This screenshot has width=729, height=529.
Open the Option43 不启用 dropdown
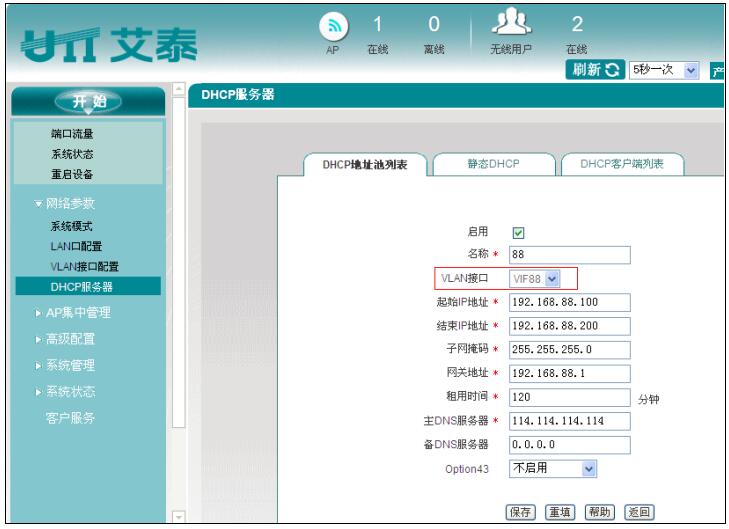(x=553, y=469)
